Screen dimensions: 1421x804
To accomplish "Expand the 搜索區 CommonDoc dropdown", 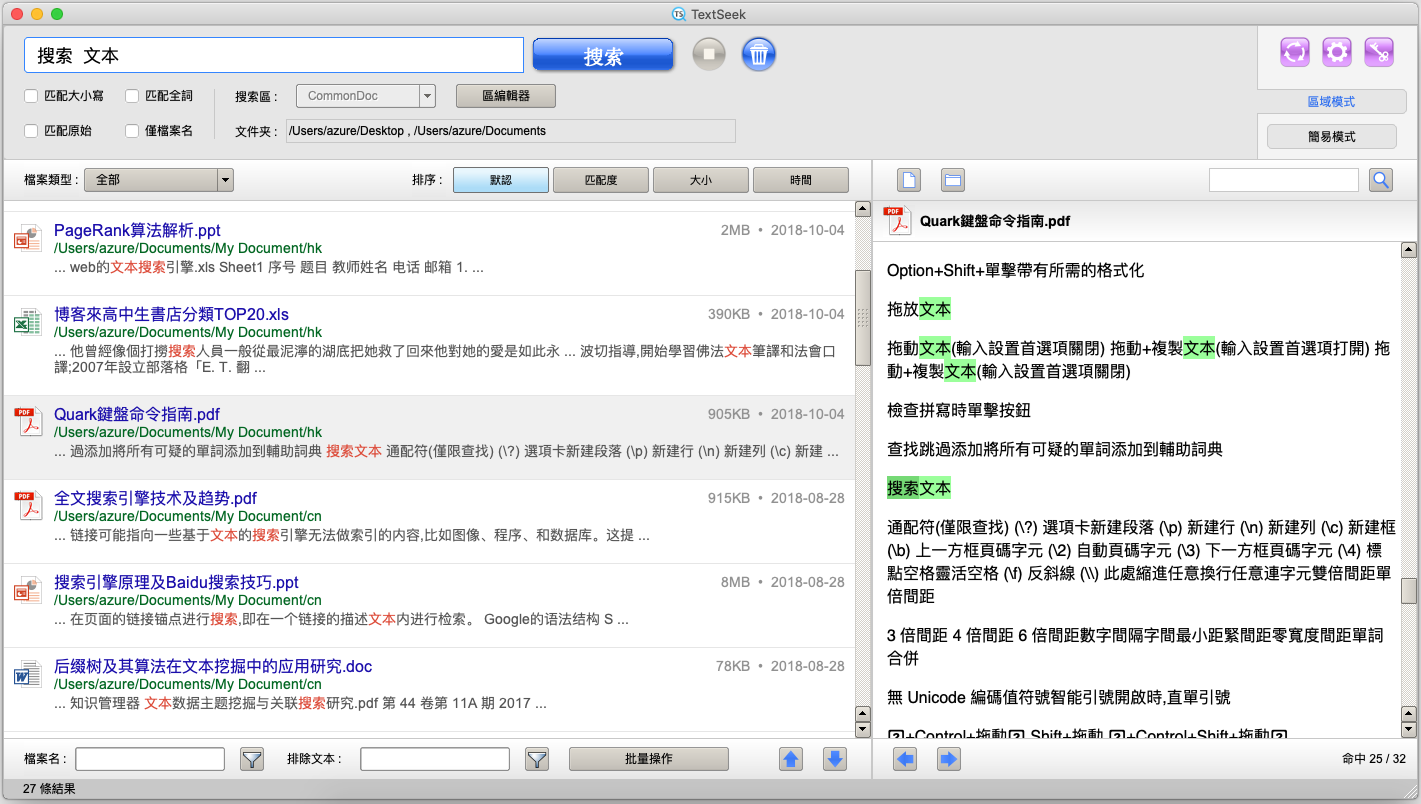I will (x=427, y=96).
